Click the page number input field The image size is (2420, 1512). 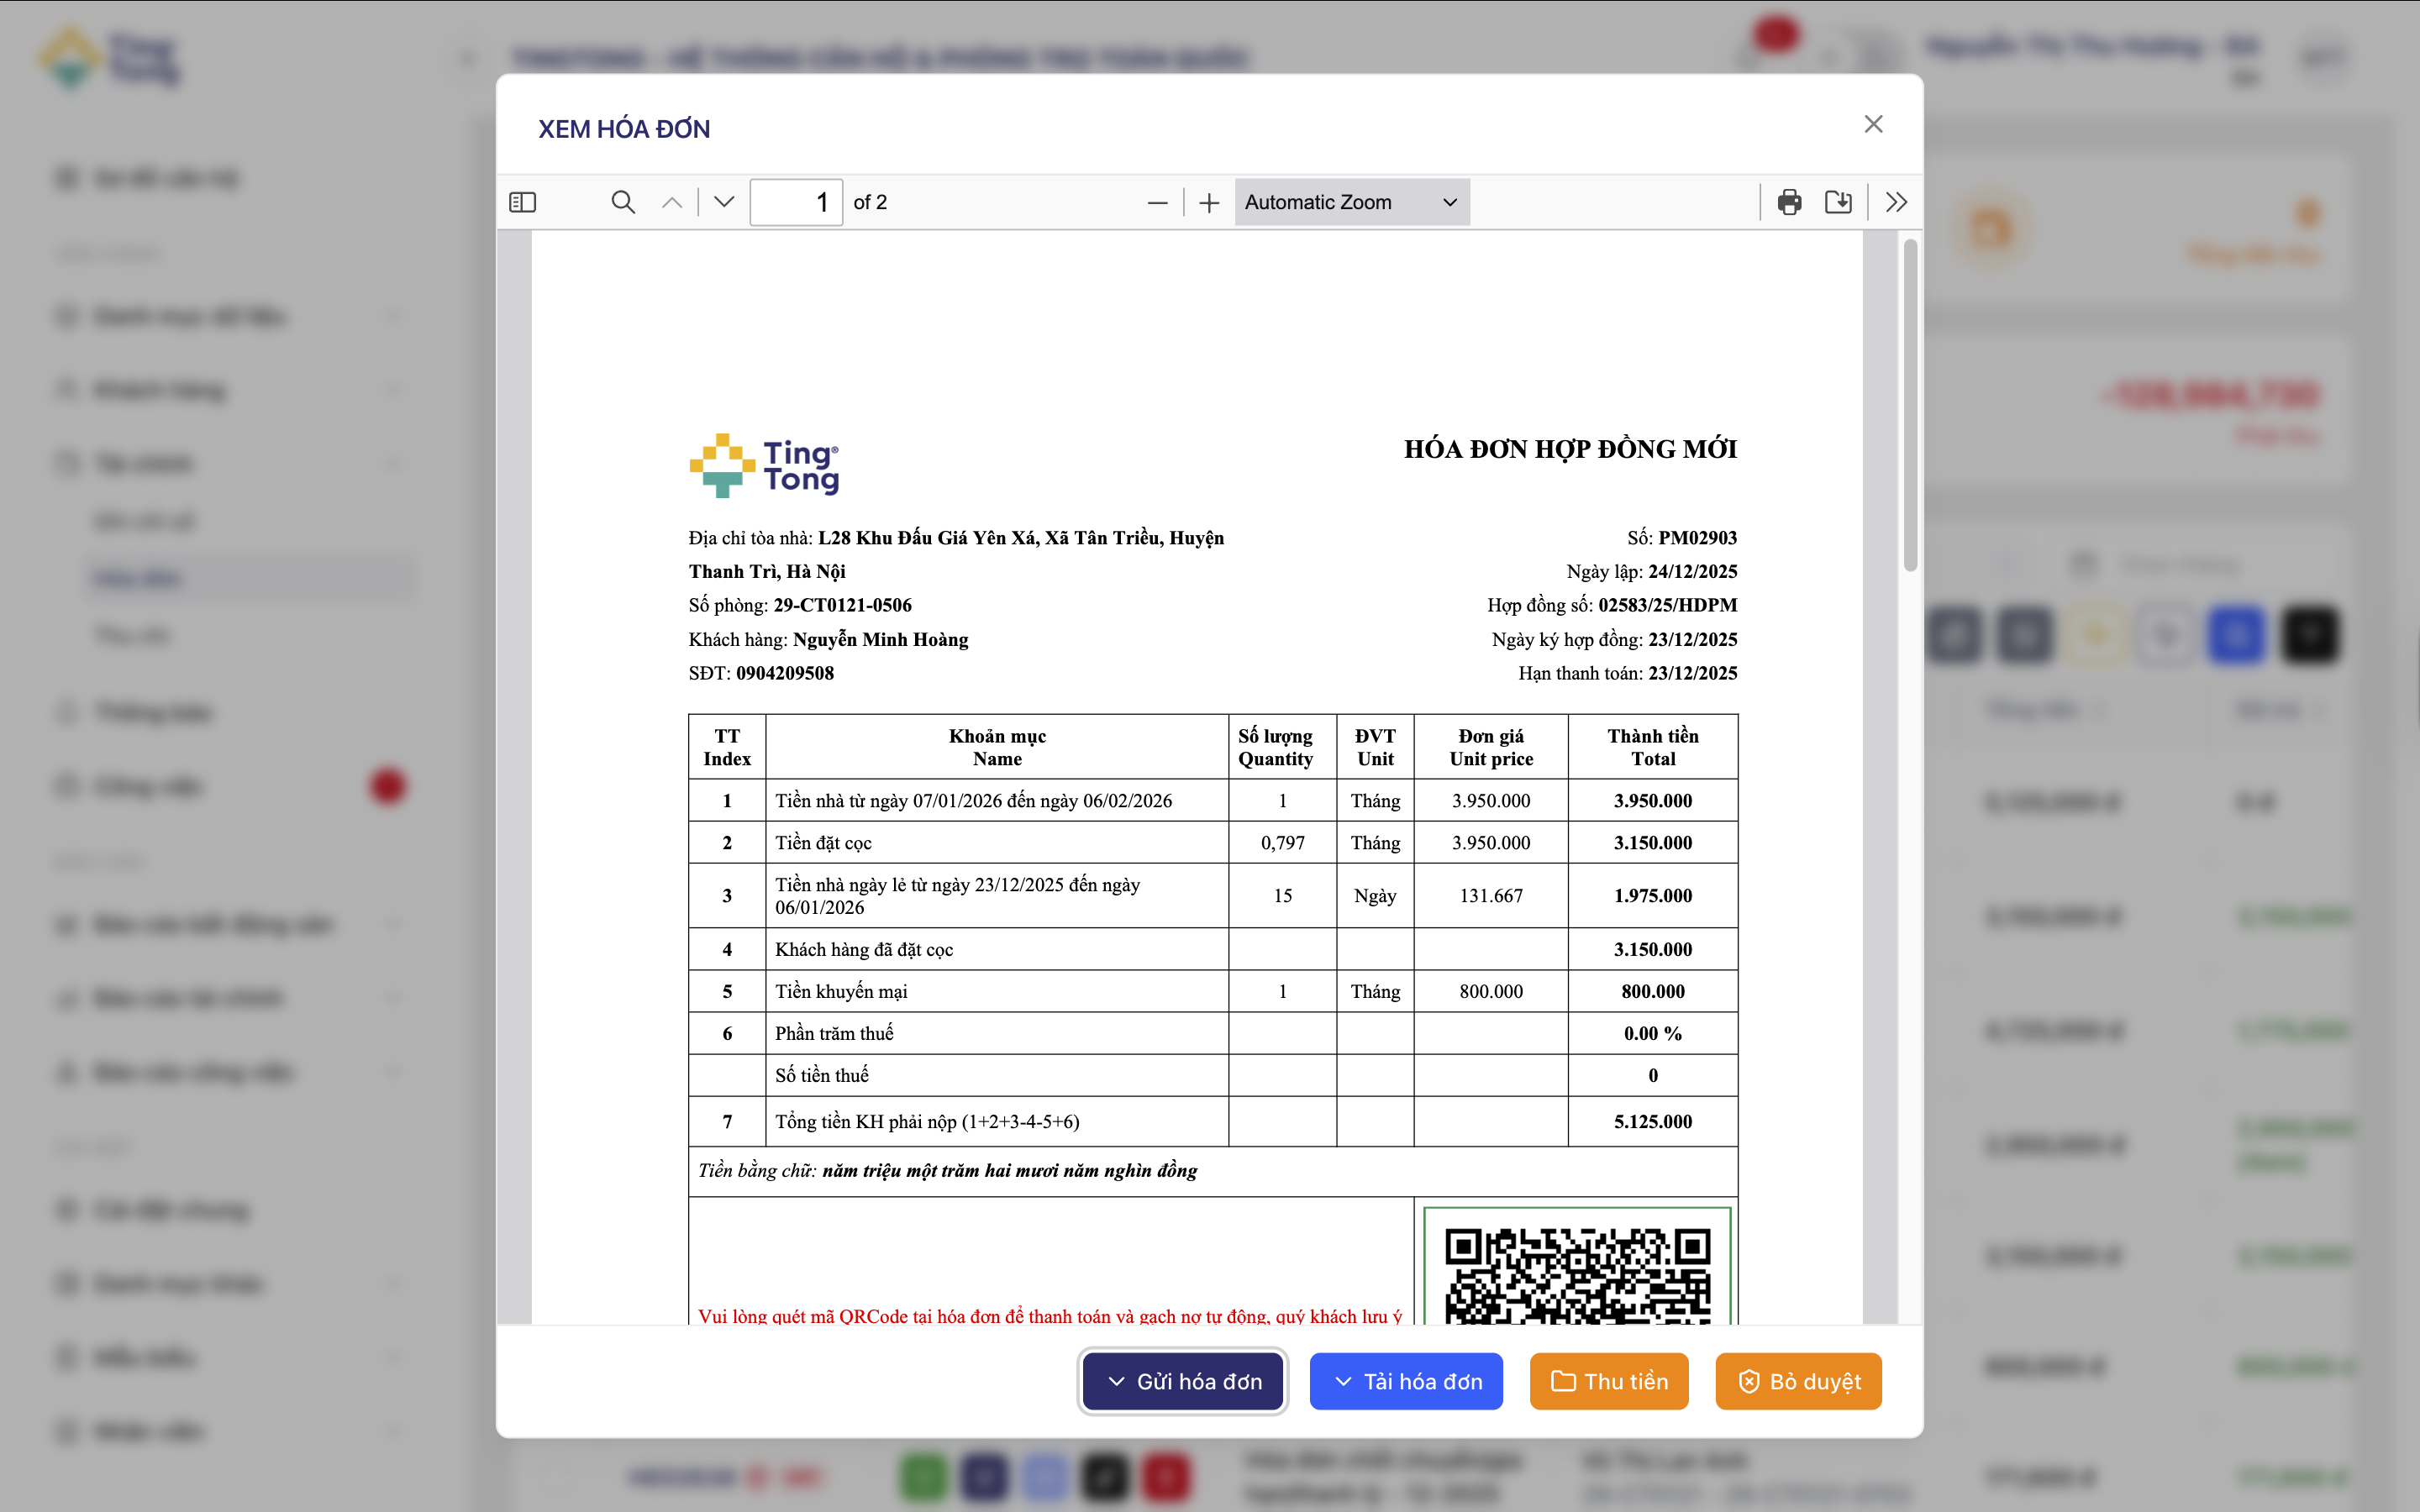coord(796,202)
